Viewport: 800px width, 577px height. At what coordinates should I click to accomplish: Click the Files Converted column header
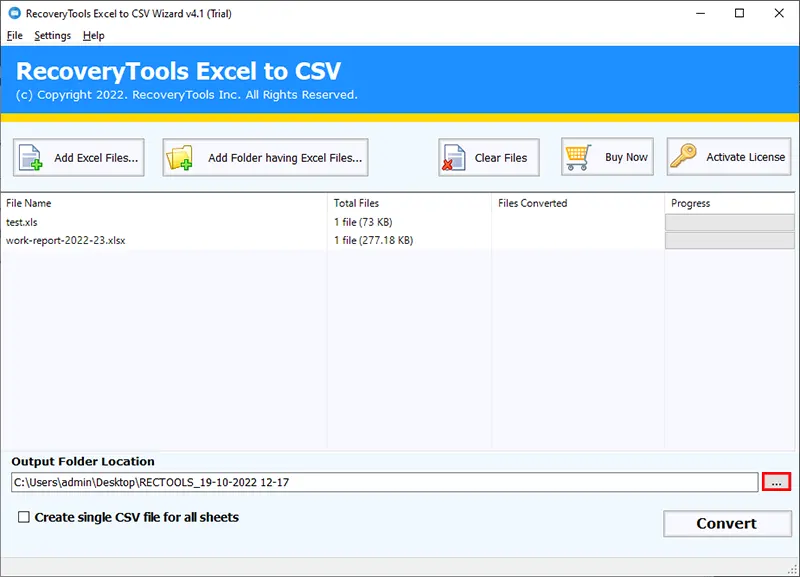pyautogui.click(x=577, y=203)
